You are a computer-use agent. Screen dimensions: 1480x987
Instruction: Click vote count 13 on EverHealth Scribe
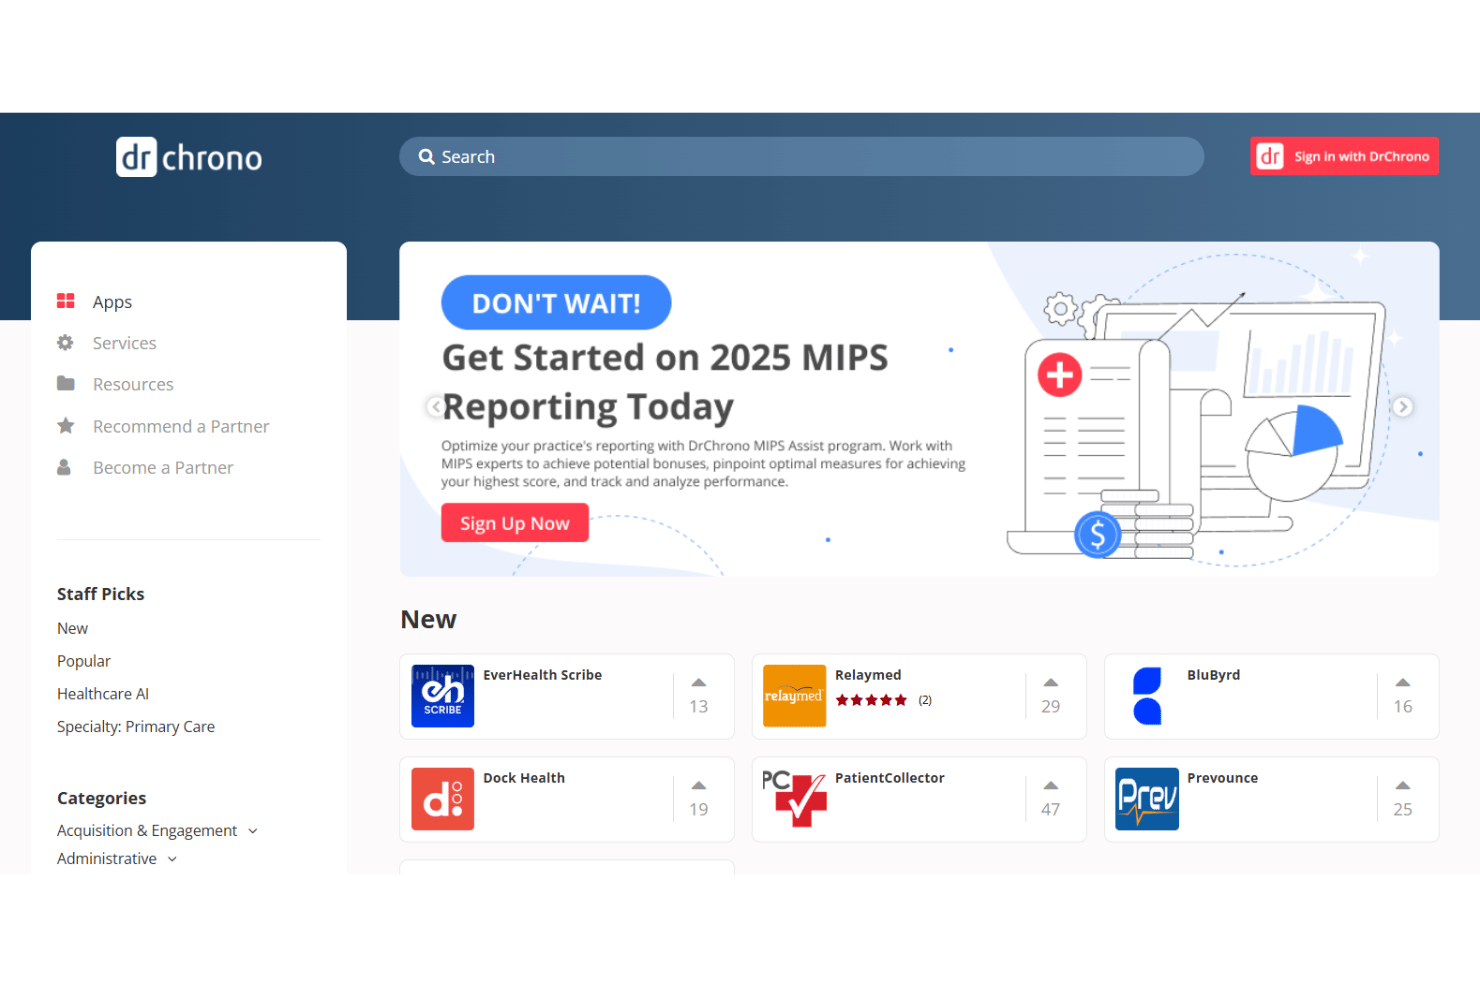click(x=698, y=706)
